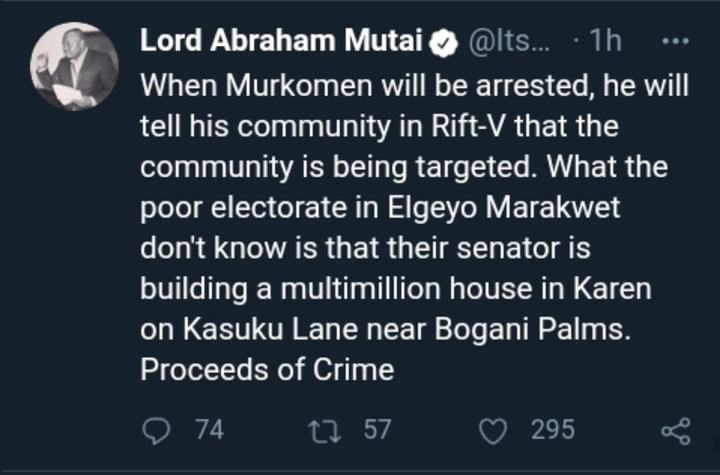Image resolution: width=720 pixels, height=475 pixels.
Task: Like the tweet with the heart icon
Action: [494, 430]
